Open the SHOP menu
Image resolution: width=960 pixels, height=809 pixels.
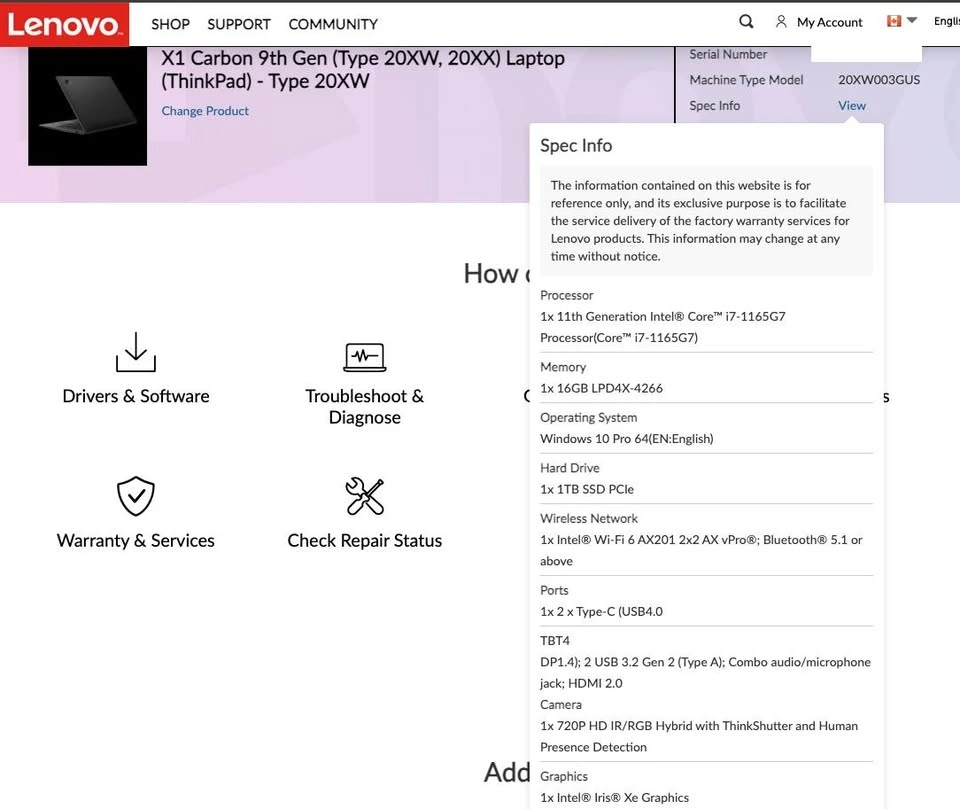coord(170,24)
